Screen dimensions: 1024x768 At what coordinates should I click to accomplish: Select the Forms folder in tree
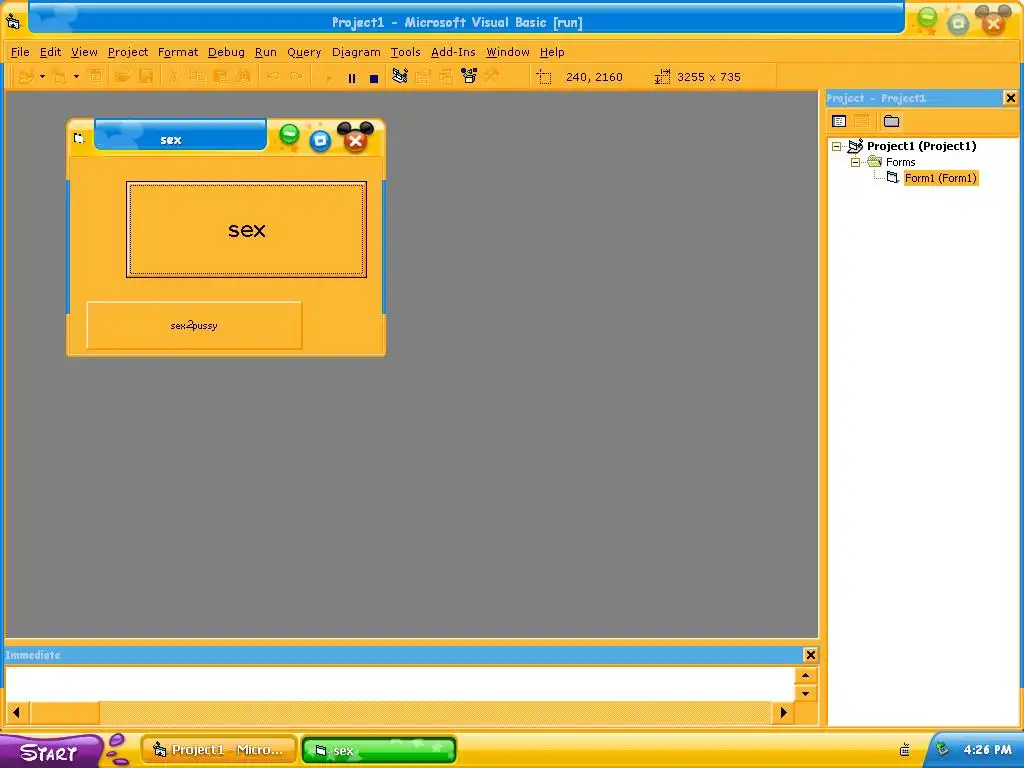coord(901,162)
